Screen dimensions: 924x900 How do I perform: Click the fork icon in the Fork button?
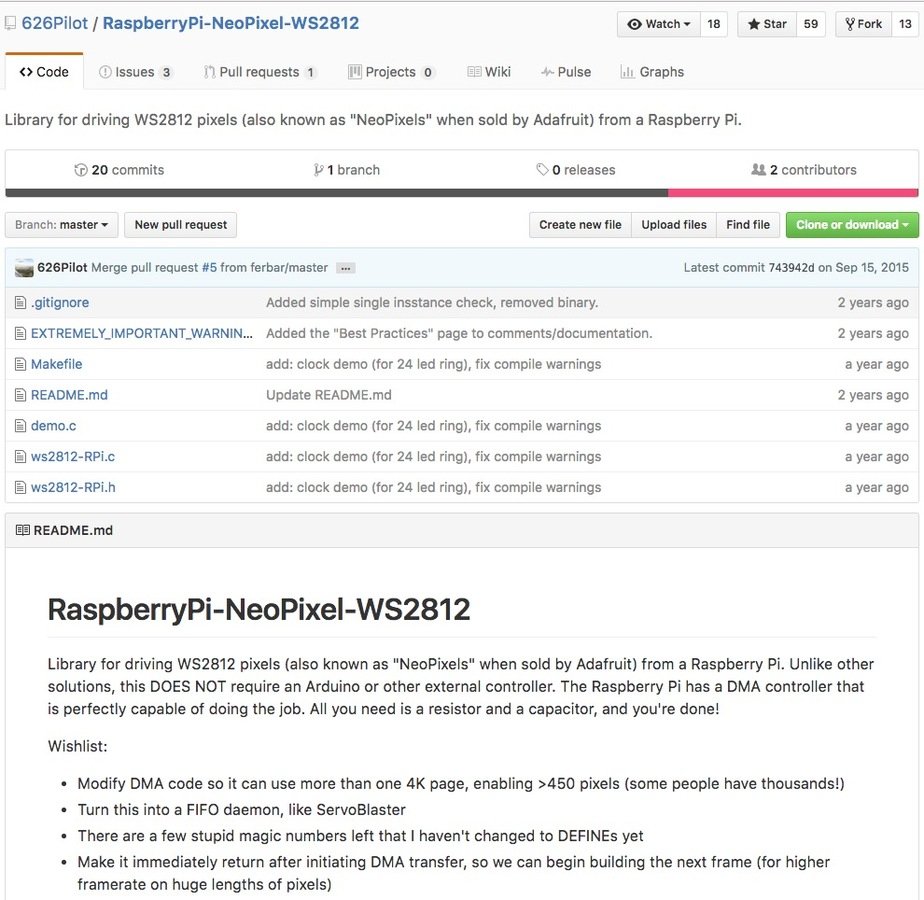tap(850, 24)
